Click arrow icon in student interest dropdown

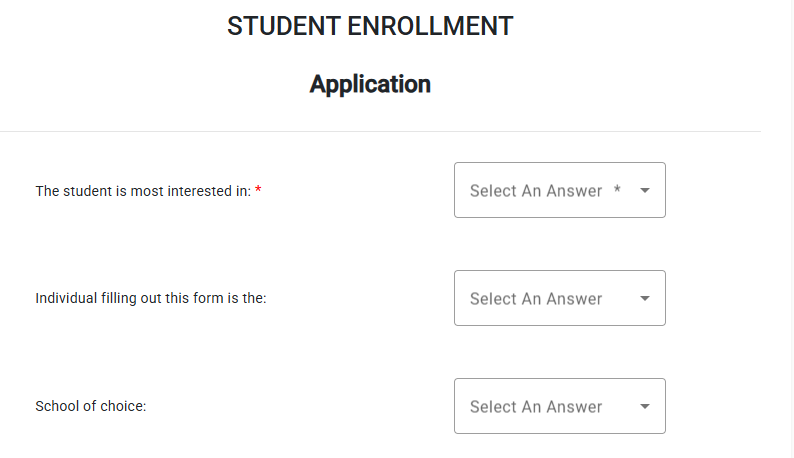point(645,190)
